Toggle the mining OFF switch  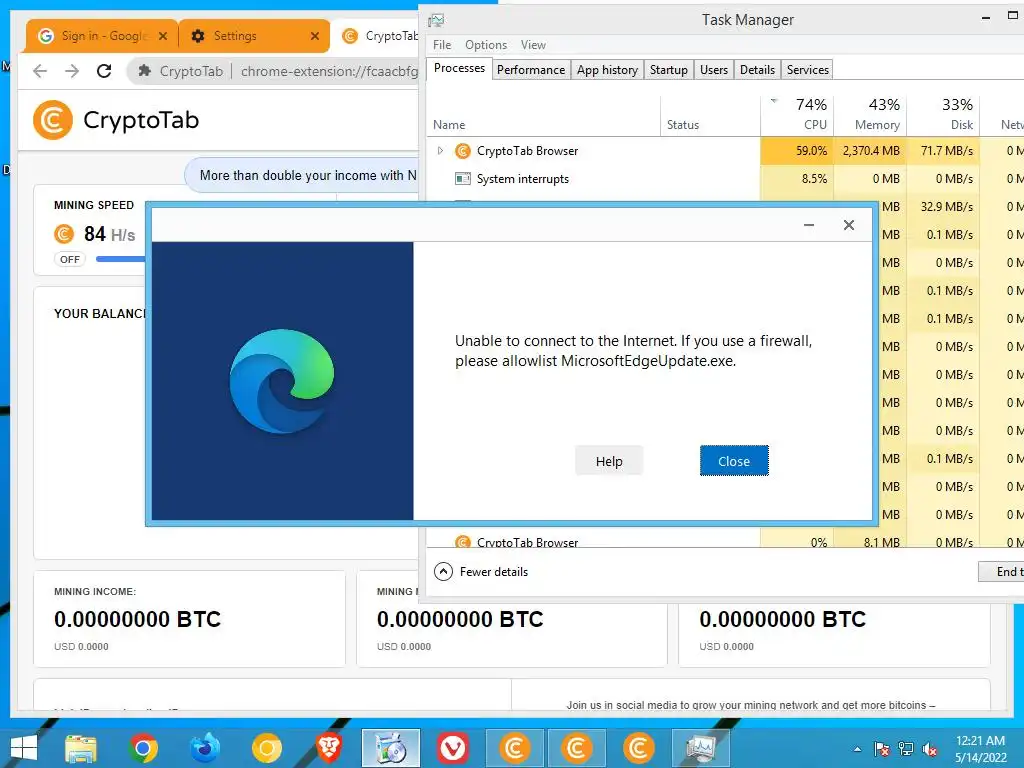coord(70,259)
